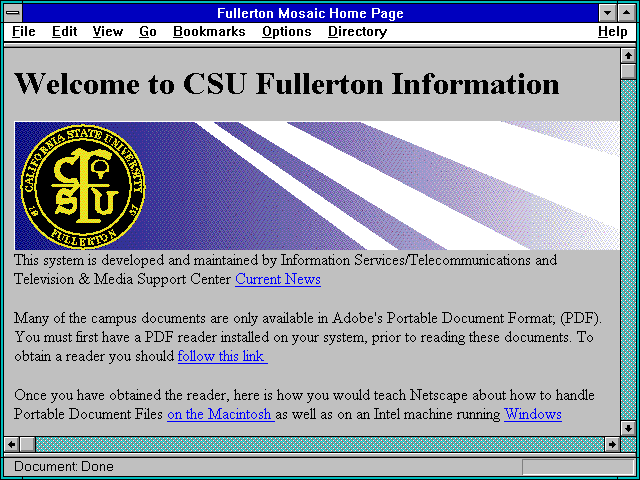
Task: Follow the Current News link
Action: [278, 279]
